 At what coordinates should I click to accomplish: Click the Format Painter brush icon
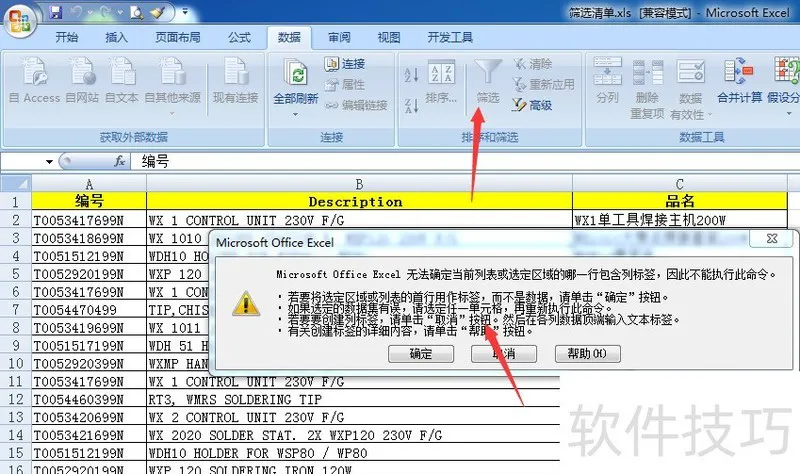coord(157,12)
